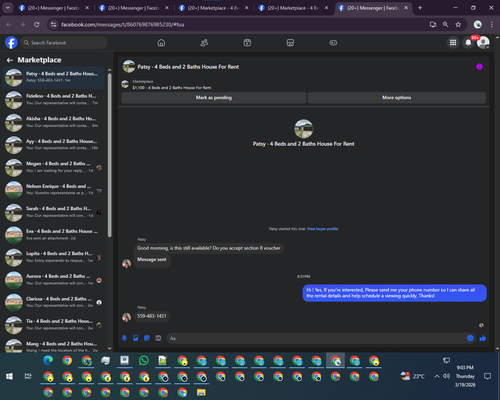Open the View buyer profile link
The image size is (500, 400).
[x=322, y=229]
